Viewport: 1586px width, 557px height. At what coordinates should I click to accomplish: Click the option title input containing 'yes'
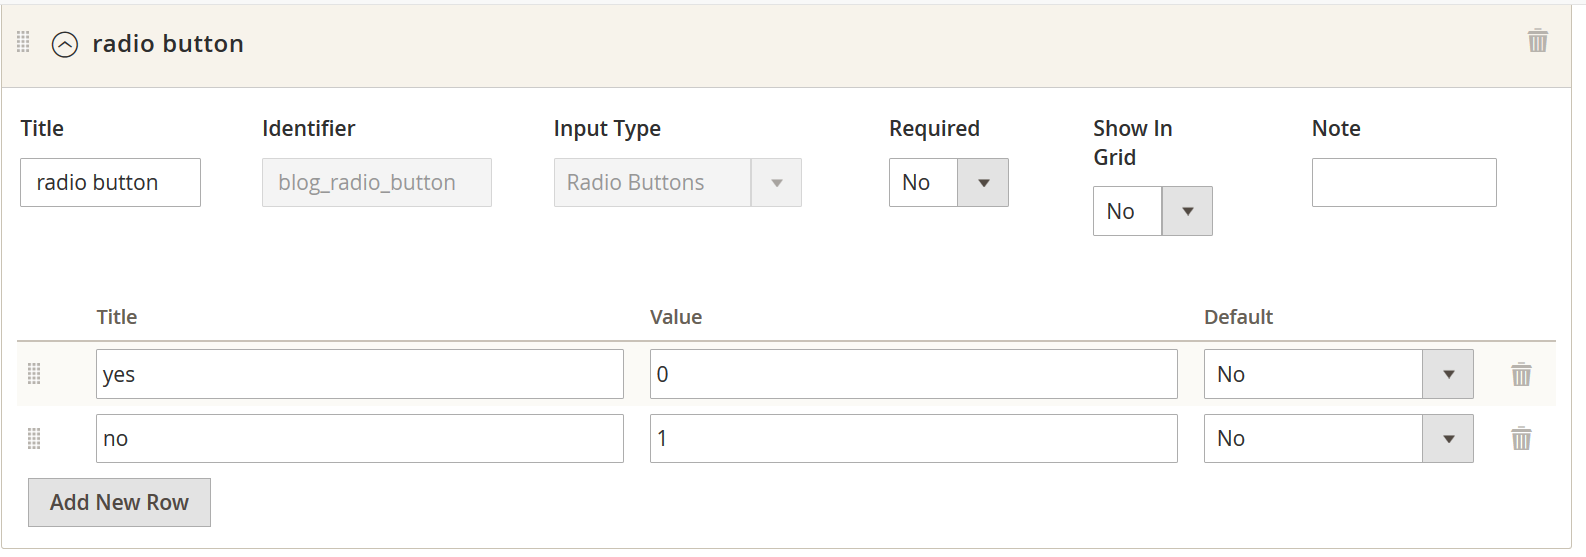(360, 374)
